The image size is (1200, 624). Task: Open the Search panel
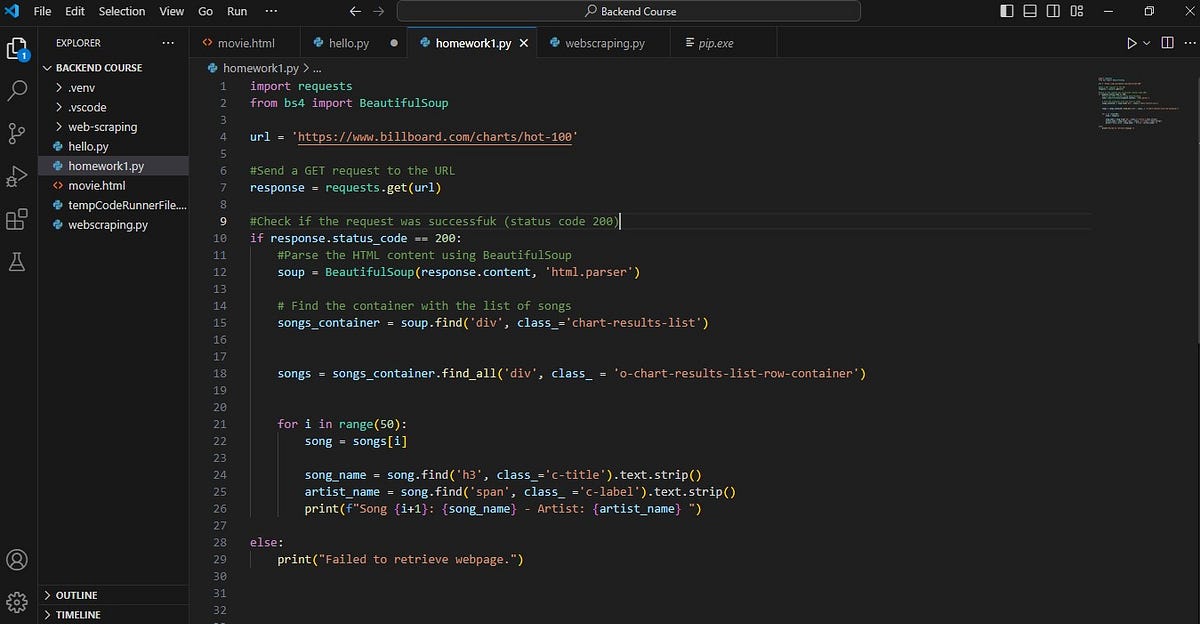point(16,90)
